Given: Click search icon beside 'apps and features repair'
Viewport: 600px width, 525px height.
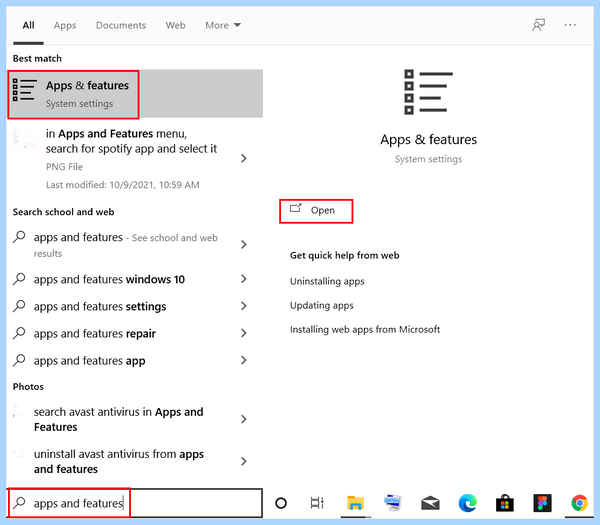Looking at the screenshot, I should coord(19,333).
